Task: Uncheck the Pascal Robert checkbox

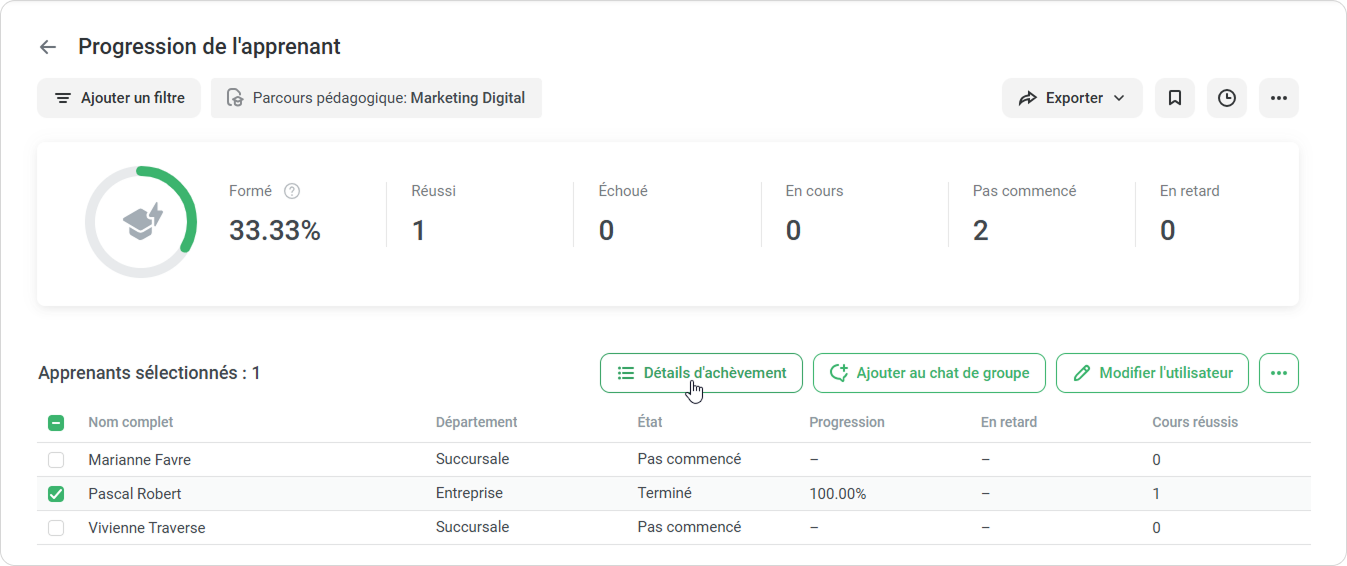Action: coord(56,494)
